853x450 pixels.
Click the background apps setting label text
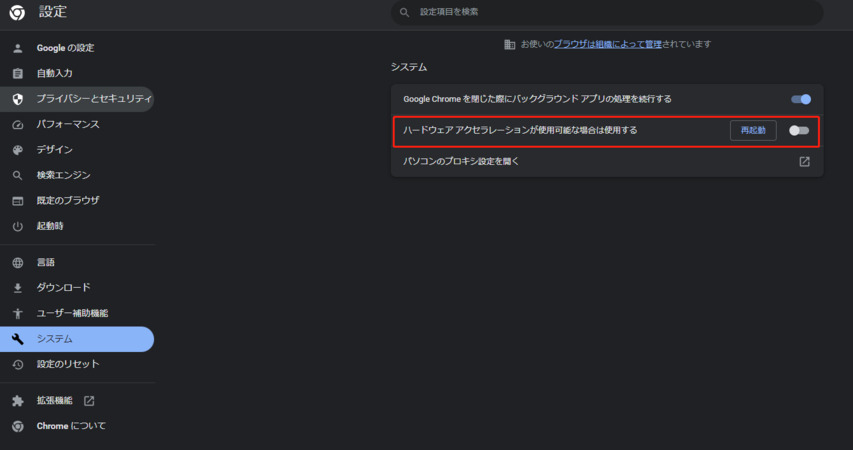[537, 99]
